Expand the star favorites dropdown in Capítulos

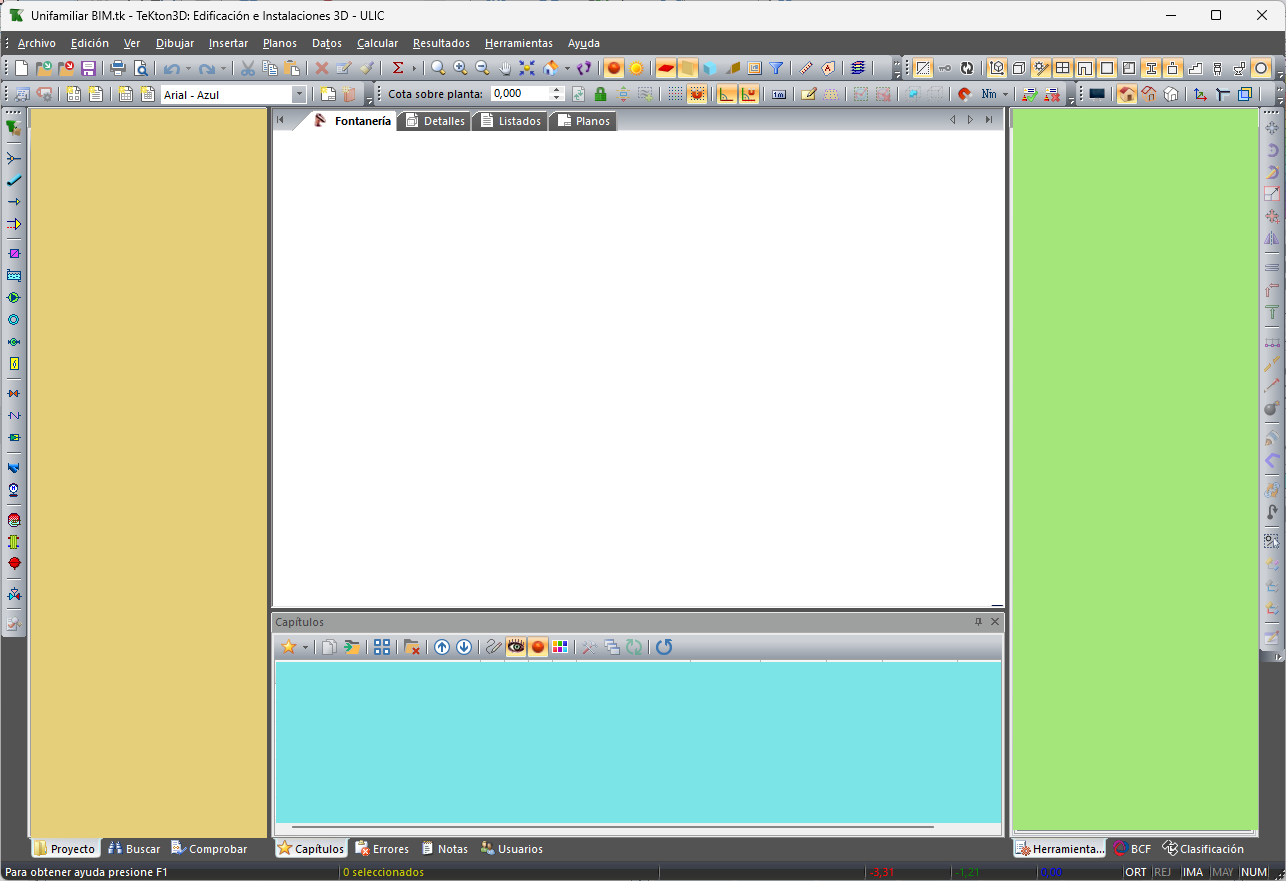pos(305,647)
